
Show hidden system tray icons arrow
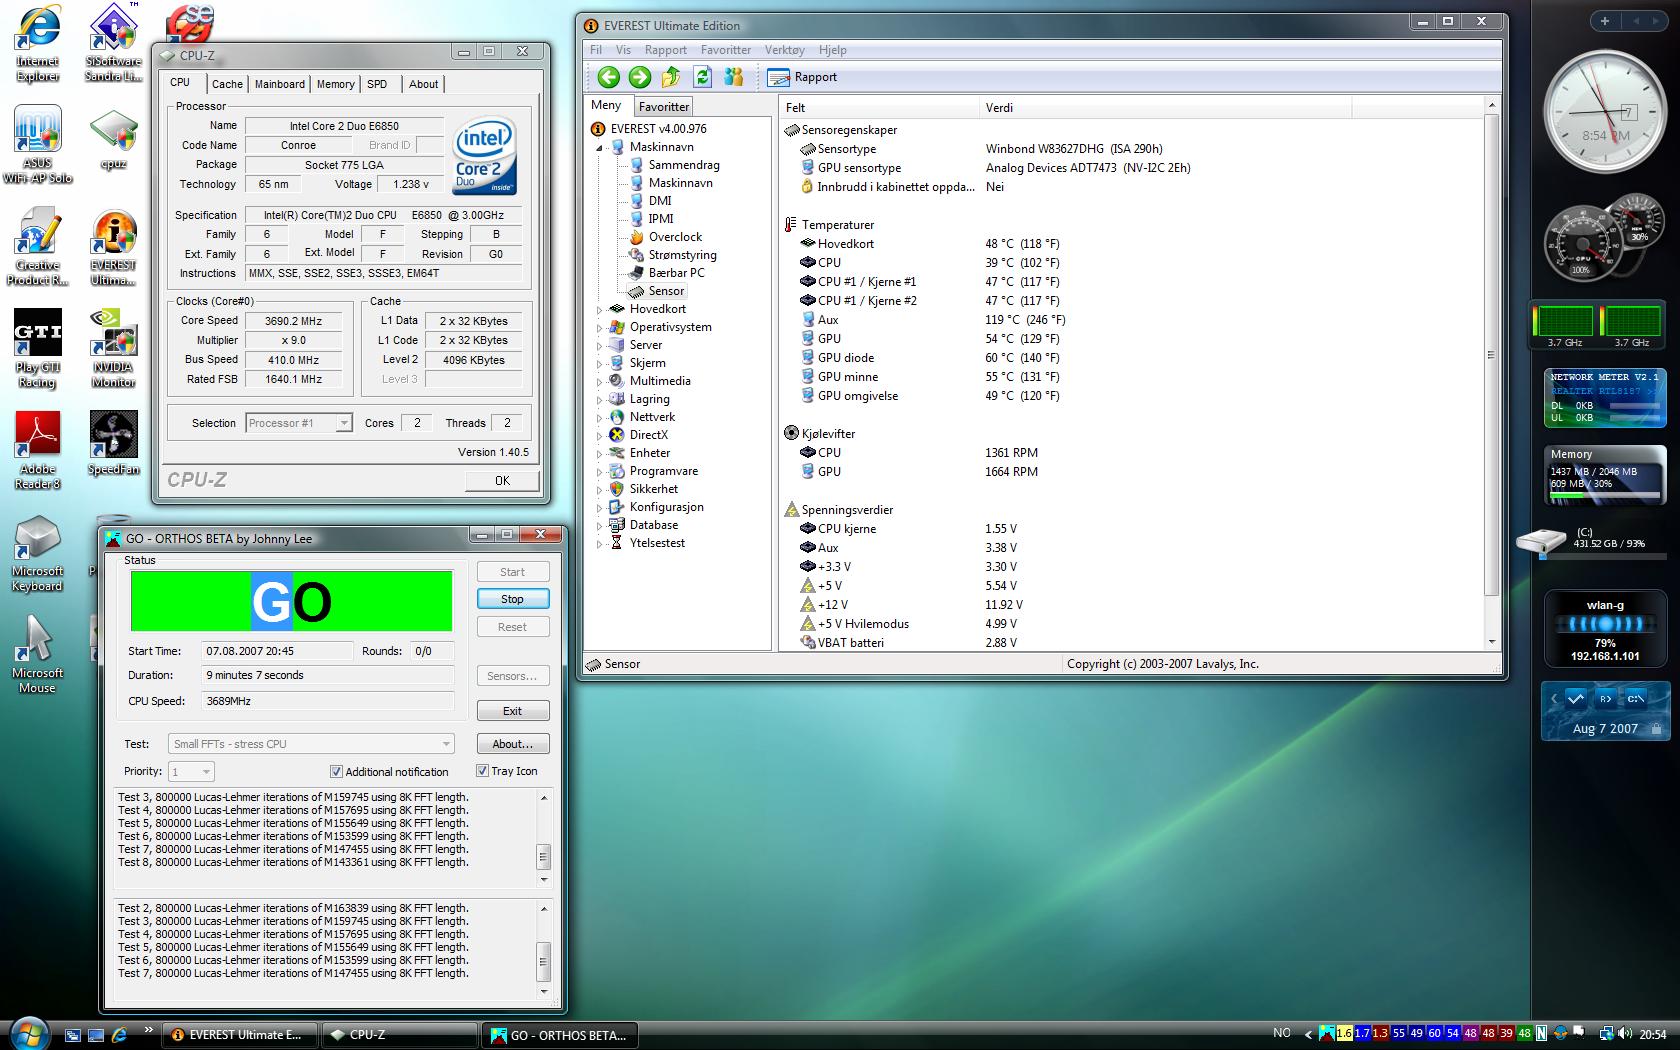[x=1308, y=1034]
